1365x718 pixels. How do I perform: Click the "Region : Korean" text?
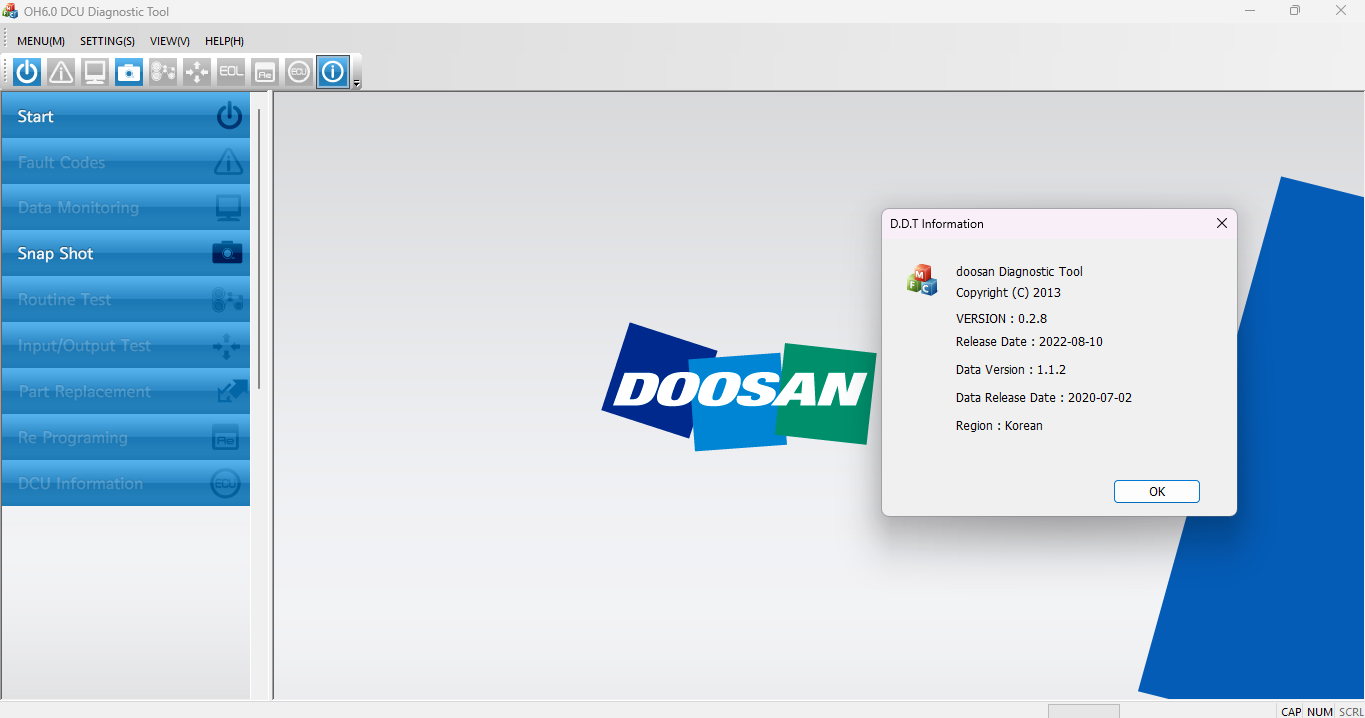pyautogui.click(x=999, y=425)
